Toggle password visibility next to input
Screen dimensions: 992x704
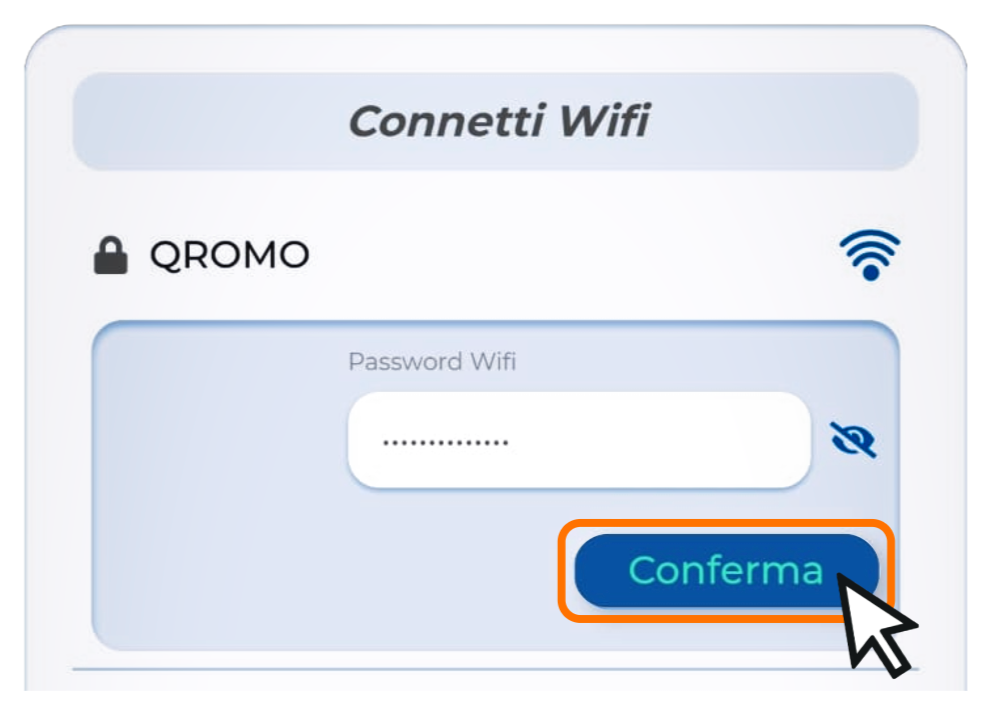pyautogui.click(x=853, y=439)
